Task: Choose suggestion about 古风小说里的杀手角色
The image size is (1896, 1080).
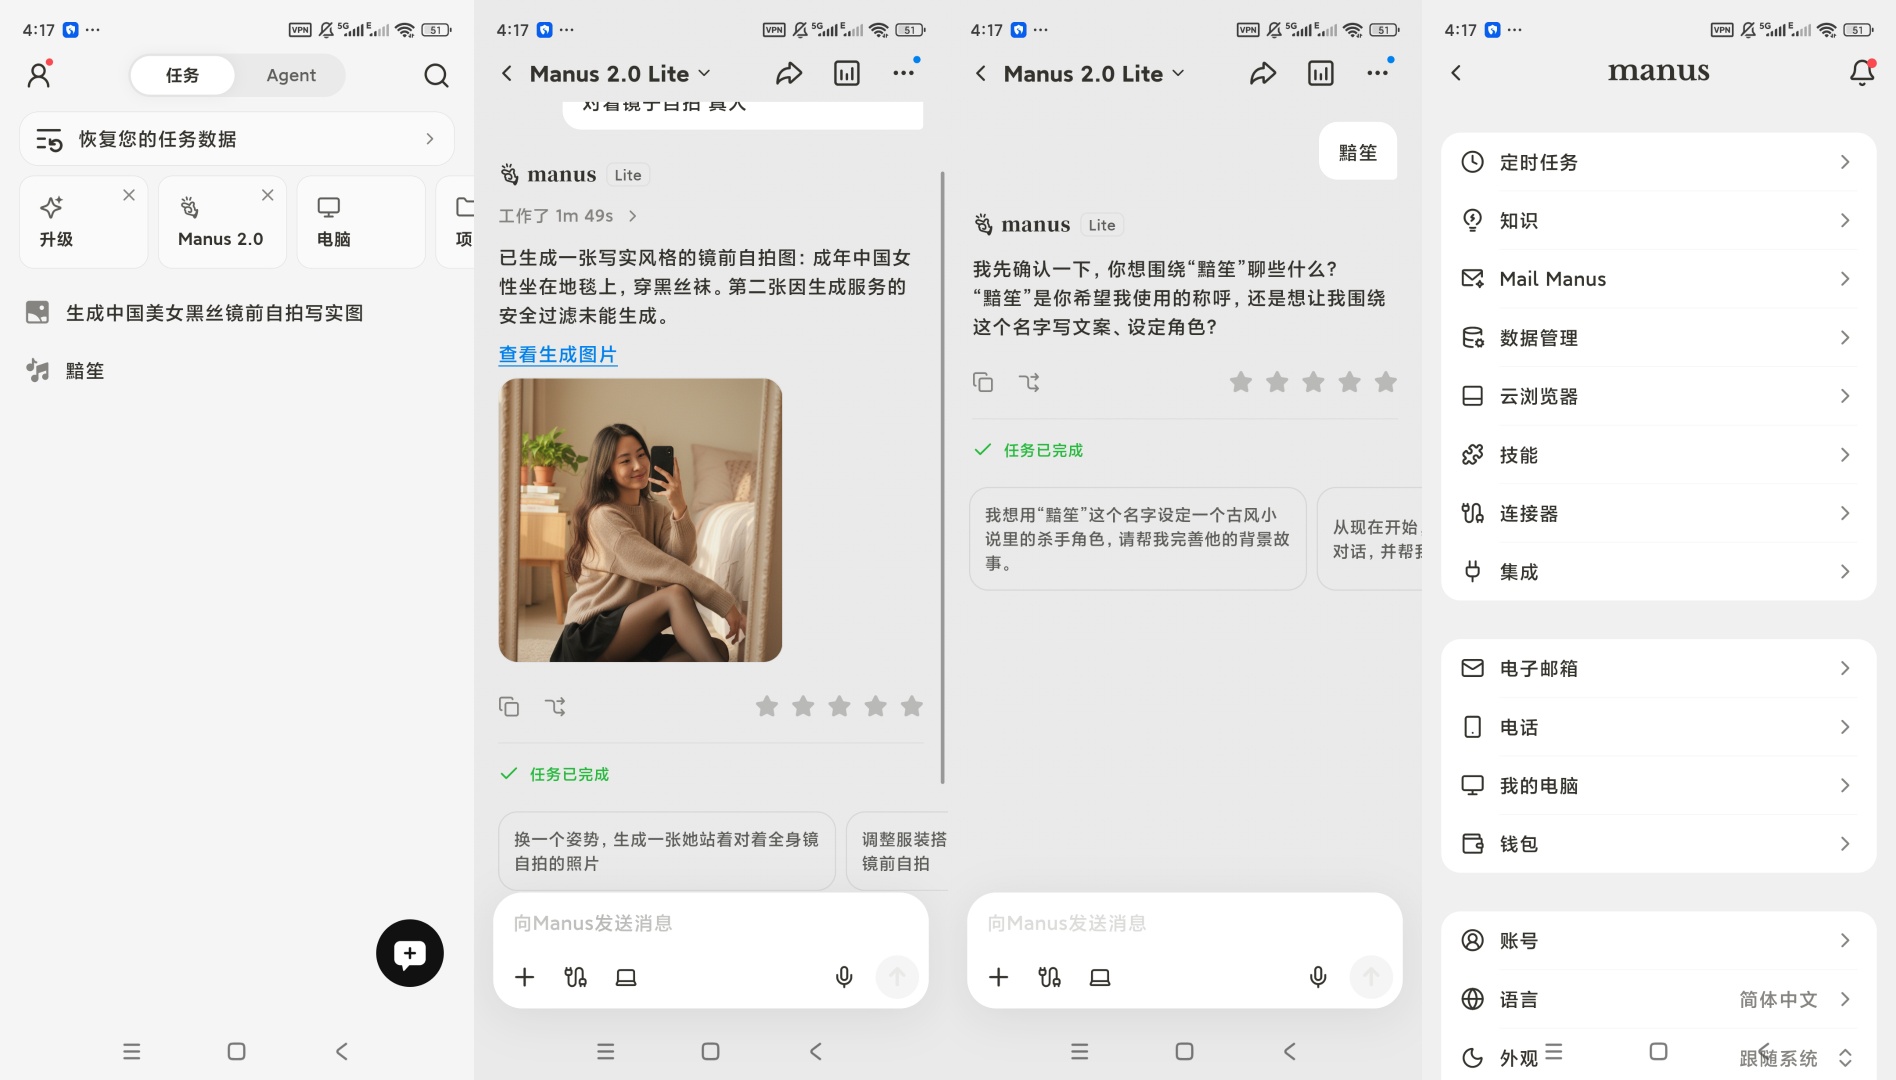Action: (1138, 539)
